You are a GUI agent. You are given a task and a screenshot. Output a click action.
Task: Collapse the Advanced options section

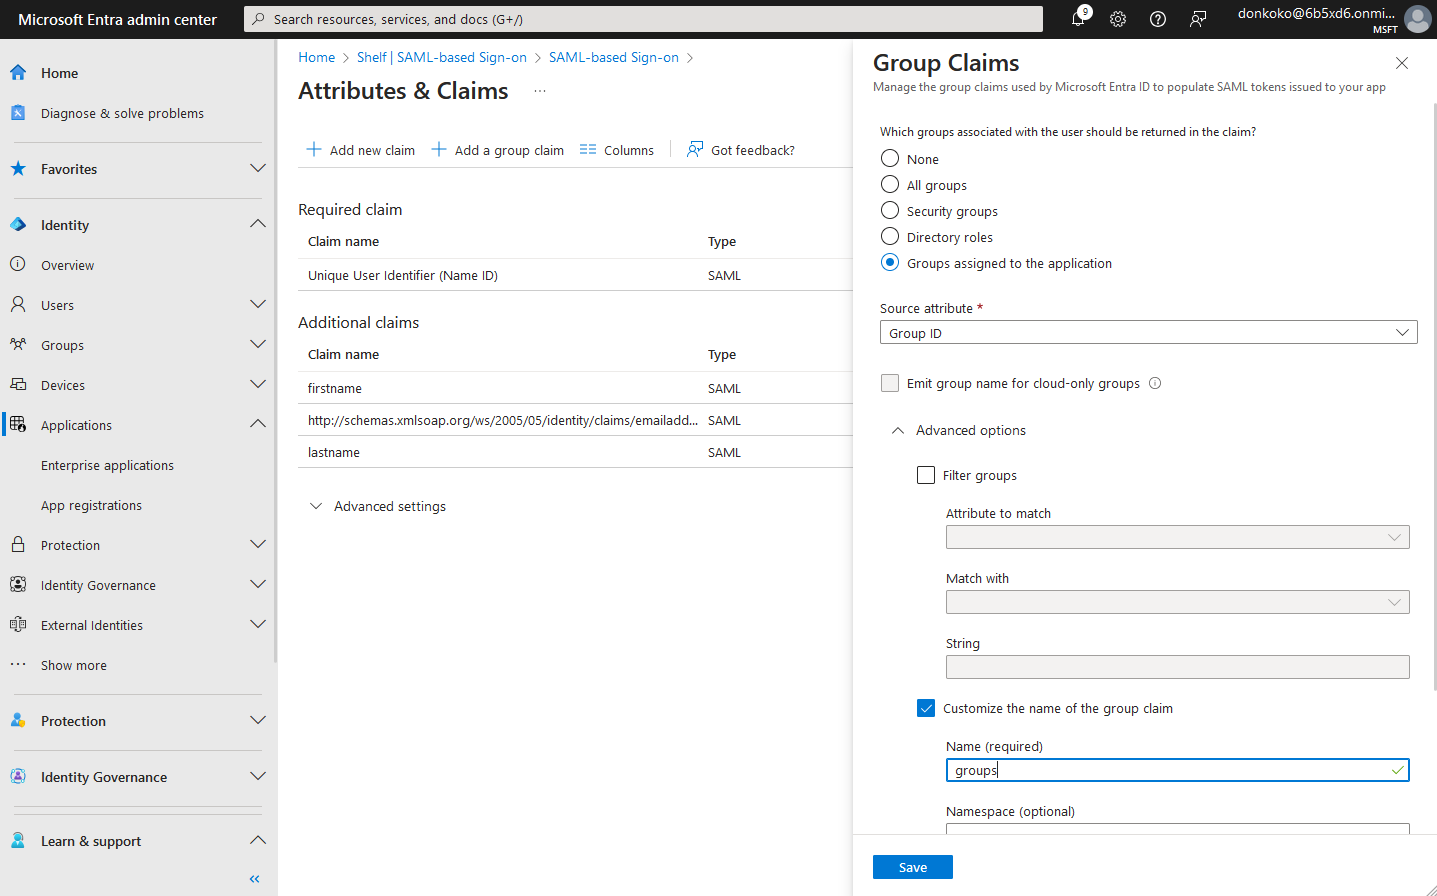[x=898, y=430]
